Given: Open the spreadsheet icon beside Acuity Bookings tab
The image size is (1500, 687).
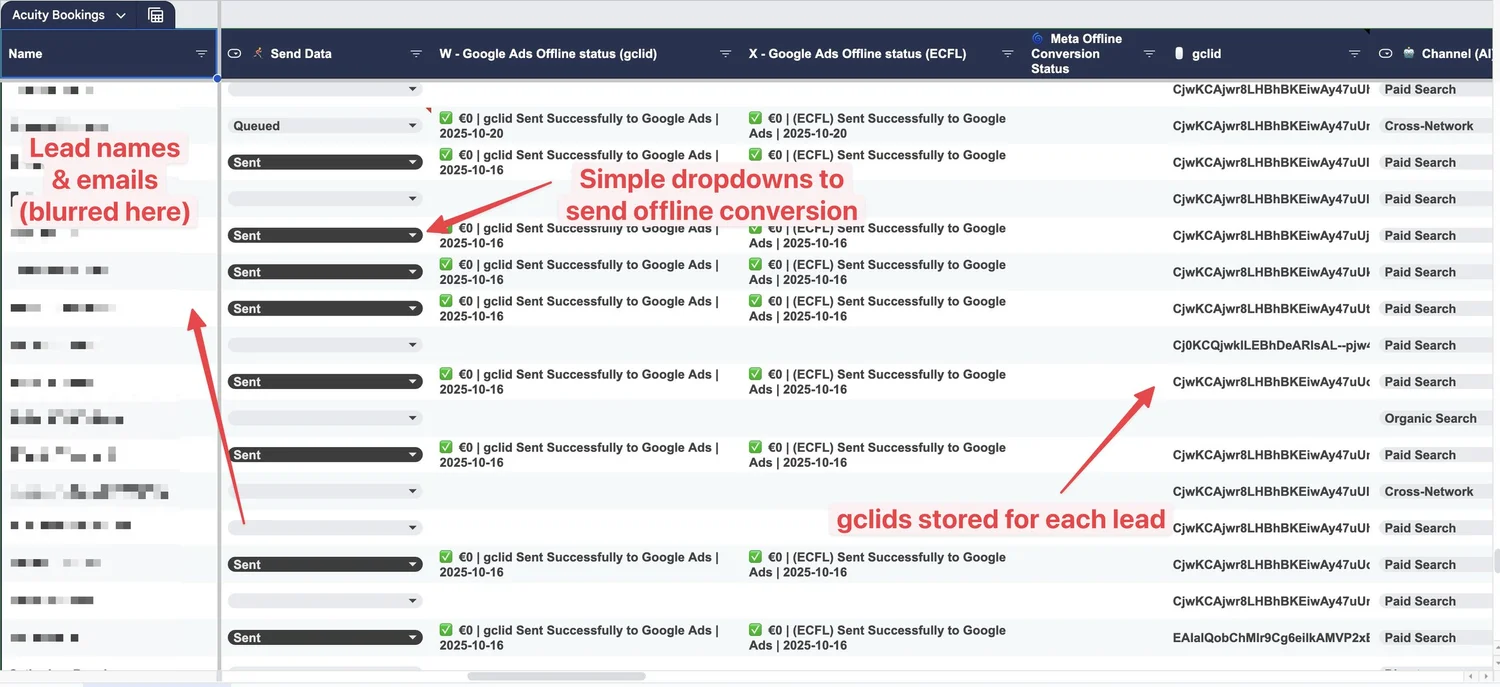Looking at the screenshot, I should point(155,14).
